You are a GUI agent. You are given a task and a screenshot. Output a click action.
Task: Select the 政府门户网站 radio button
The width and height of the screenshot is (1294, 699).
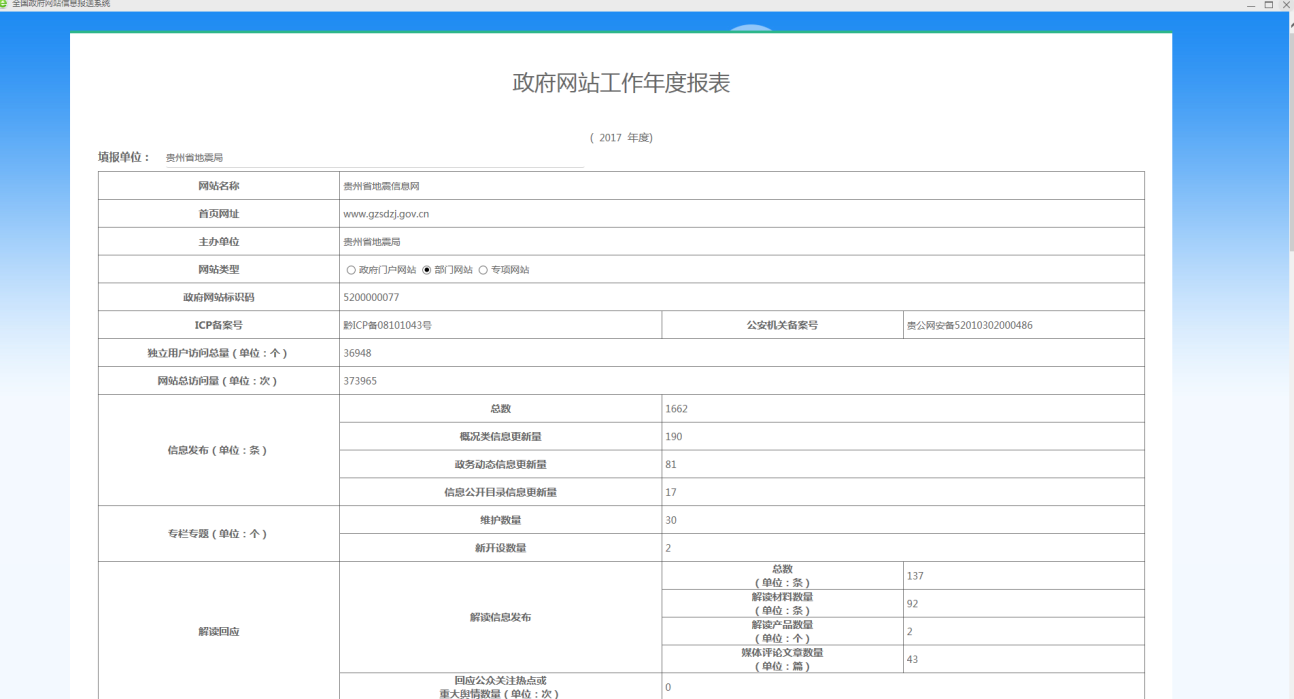pos(351,270)
